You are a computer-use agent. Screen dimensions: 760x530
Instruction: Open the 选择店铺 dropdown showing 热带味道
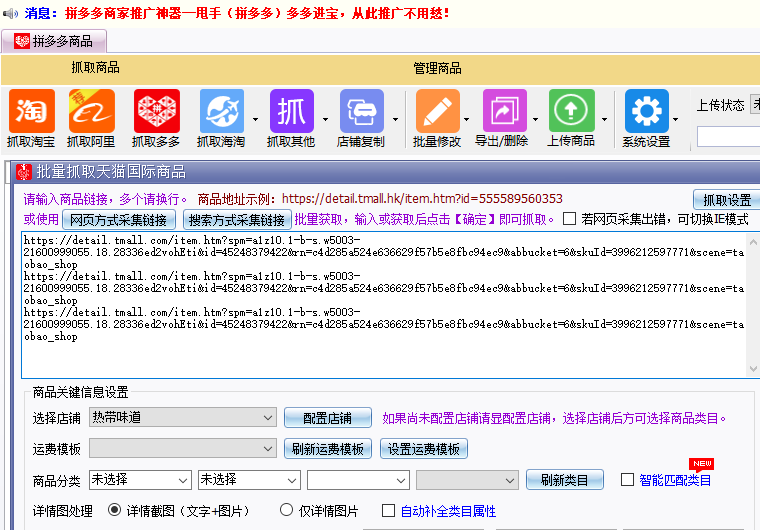click(x=183, y=418)
